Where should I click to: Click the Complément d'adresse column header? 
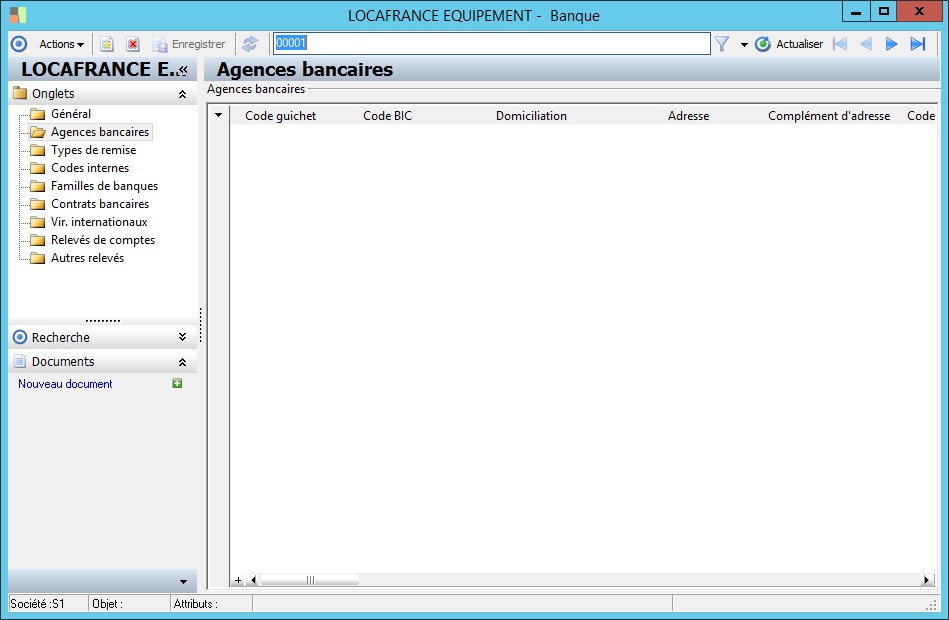[829, 116]
